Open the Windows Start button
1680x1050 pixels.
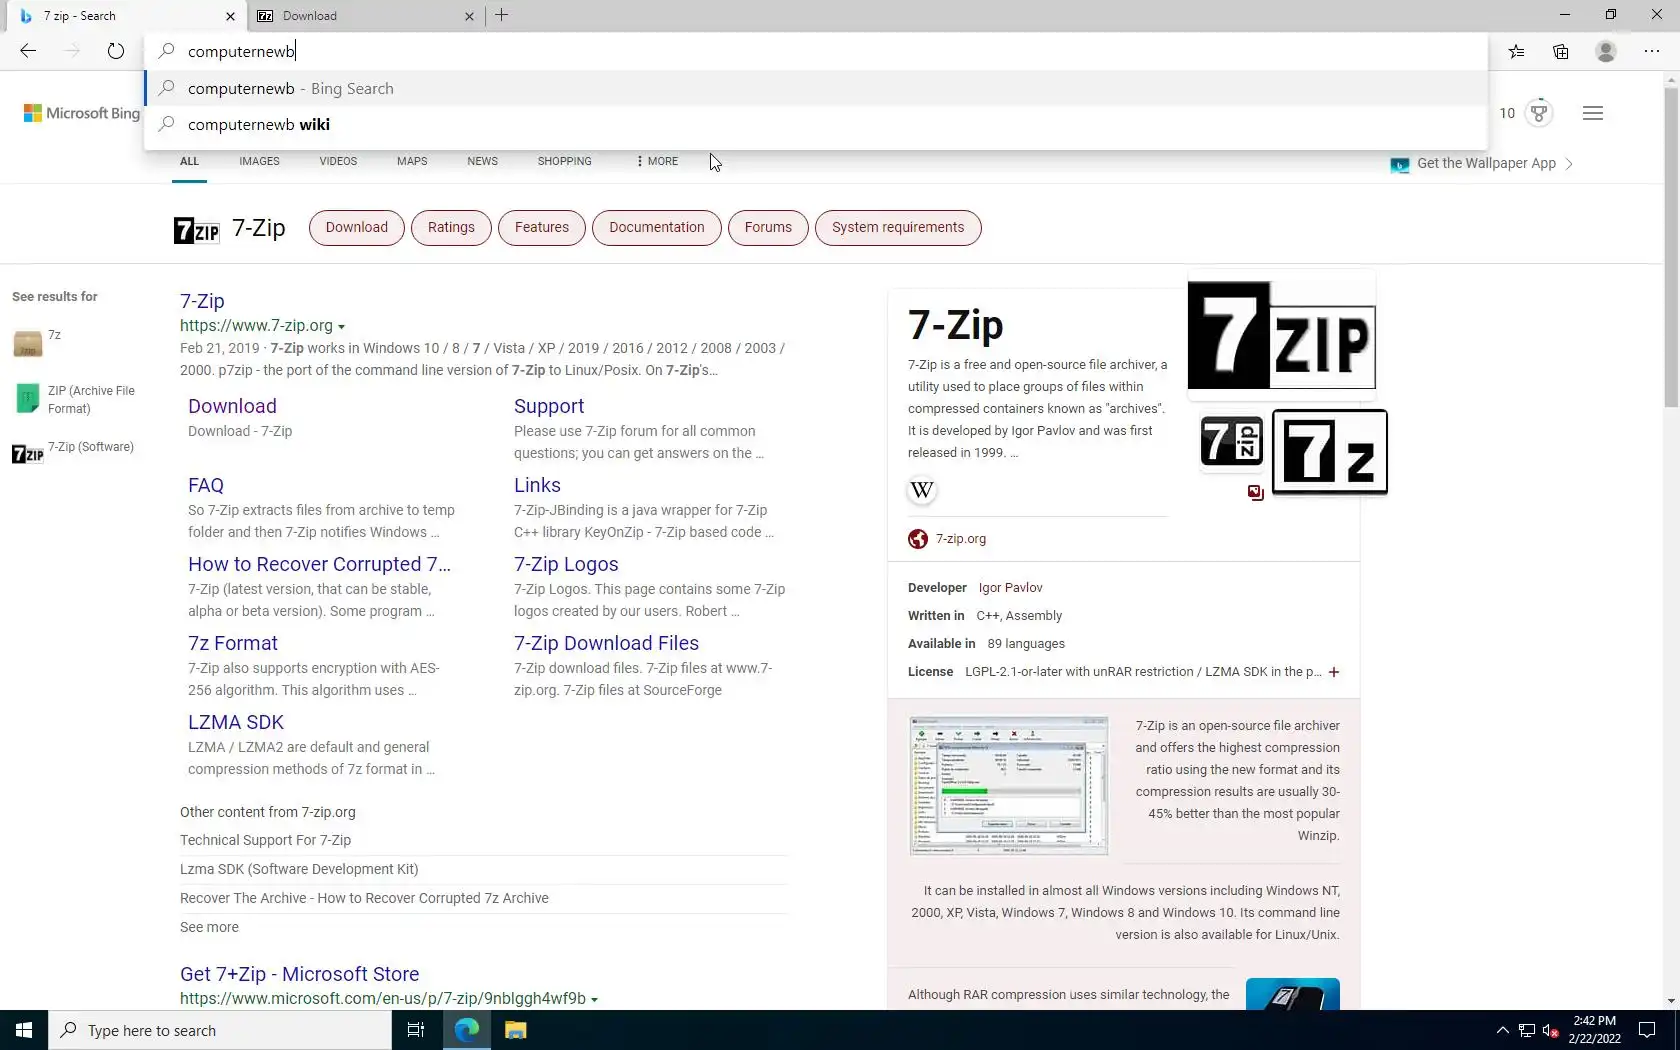click(24, 1030)
